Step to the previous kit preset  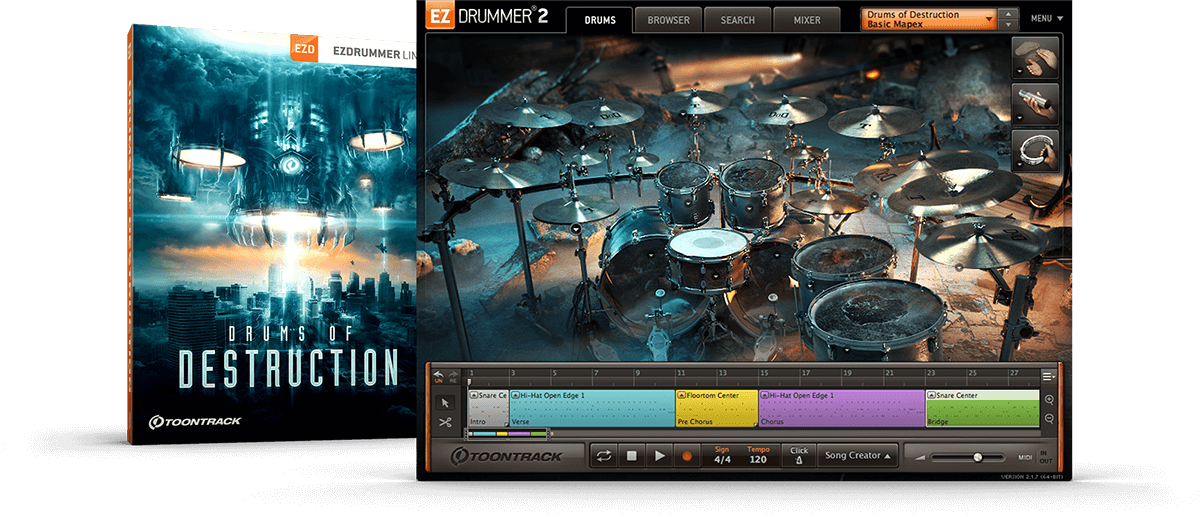1009,14
